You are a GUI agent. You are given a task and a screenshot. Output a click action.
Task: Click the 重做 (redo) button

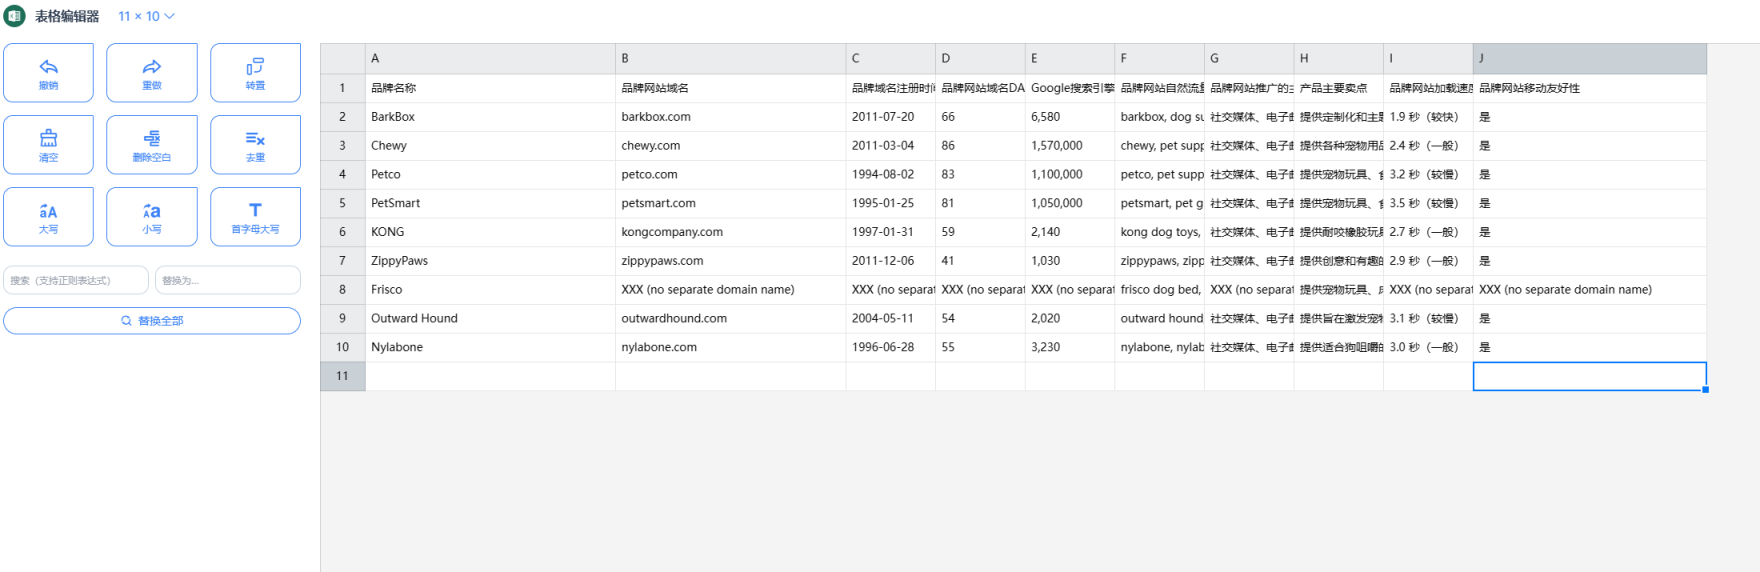tap(152, 73)
